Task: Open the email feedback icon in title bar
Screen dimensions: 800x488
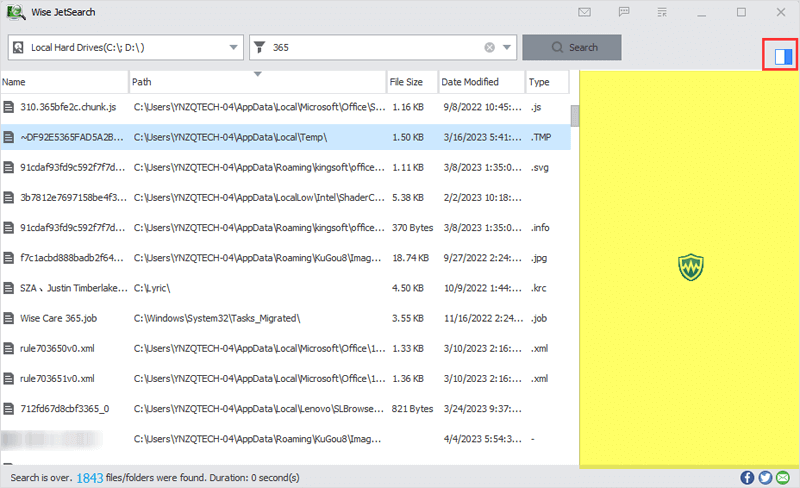Action: (585, 12)
